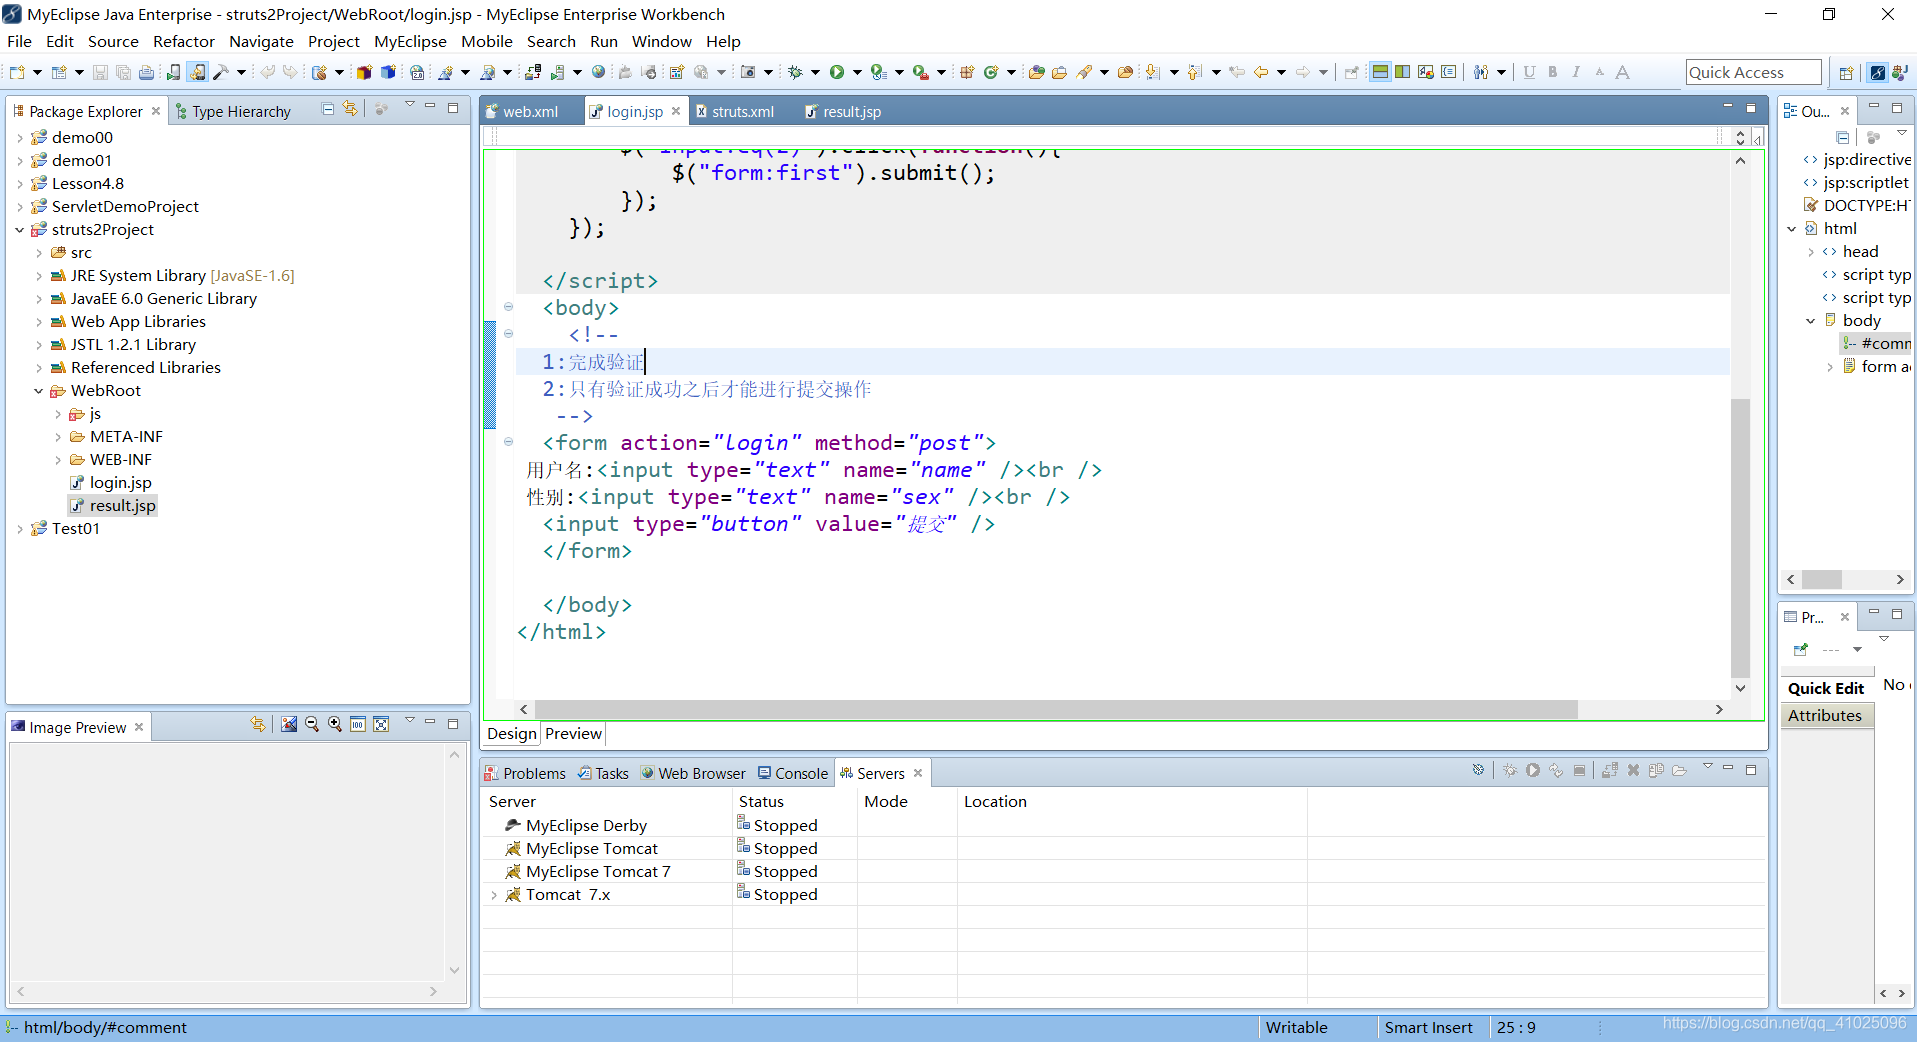Switch to MyEclipse Java Enterprise perspective icon
Viewport: 1917px width, 1042px height.
[1878, 72]
